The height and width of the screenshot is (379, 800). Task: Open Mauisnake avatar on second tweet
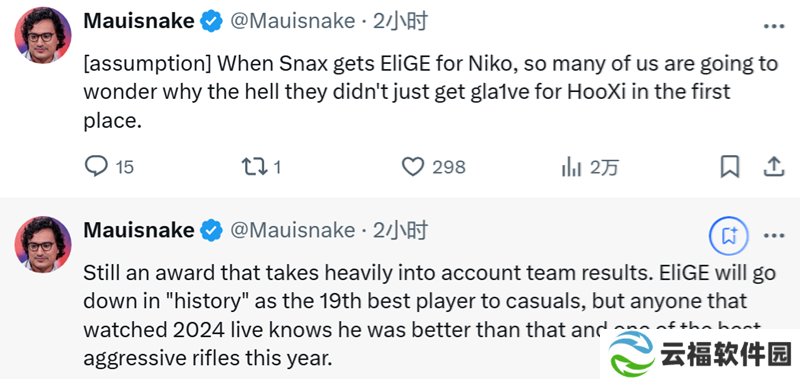43,244
